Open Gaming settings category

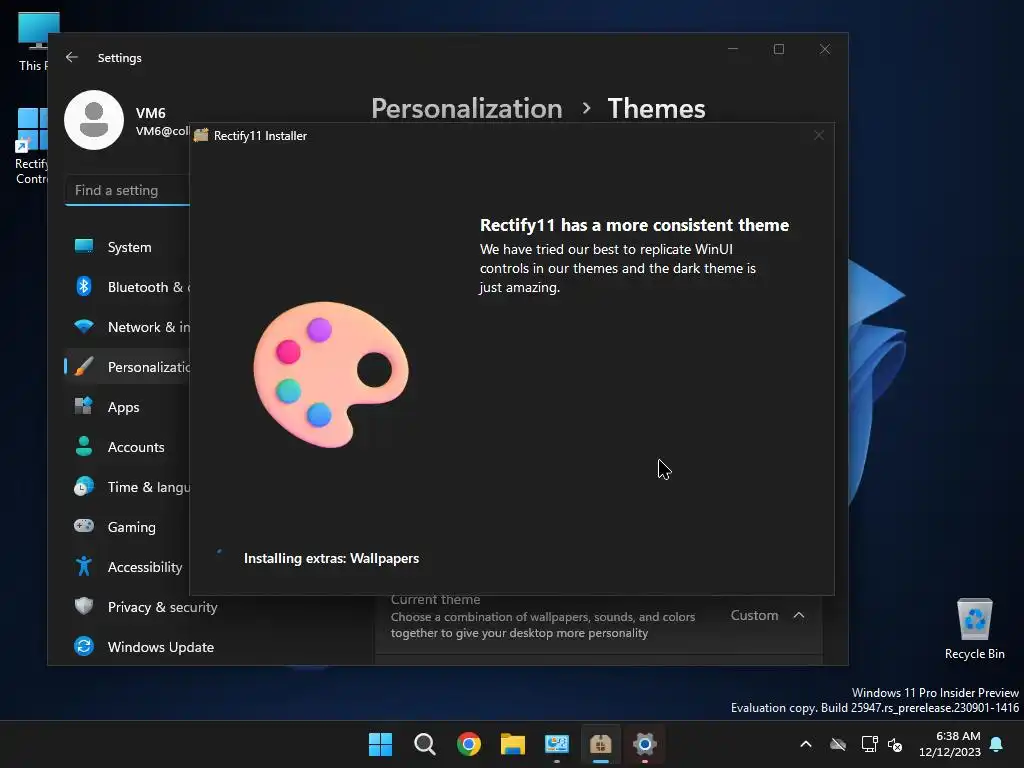pos(127,527)
